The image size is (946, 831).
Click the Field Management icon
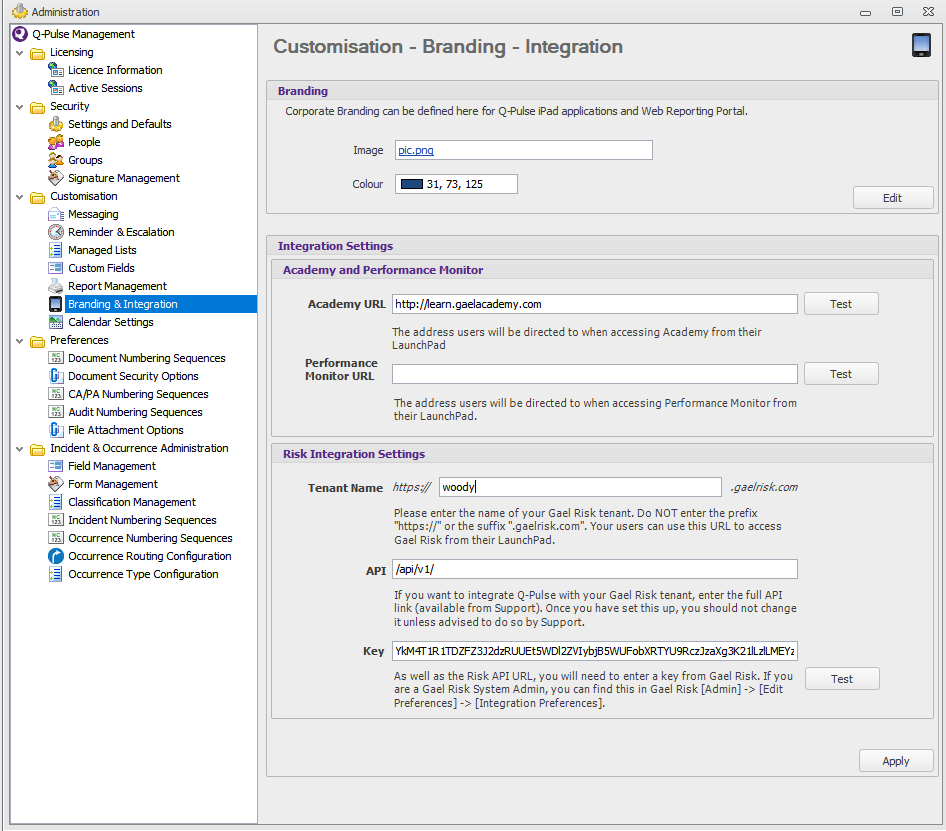(56, 466)
